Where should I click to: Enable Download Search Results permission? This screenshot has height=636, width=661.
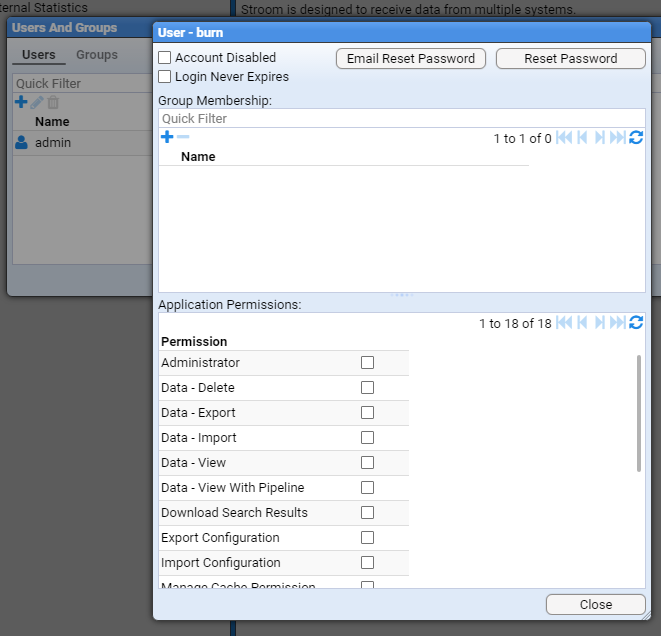tap(367, 513)
